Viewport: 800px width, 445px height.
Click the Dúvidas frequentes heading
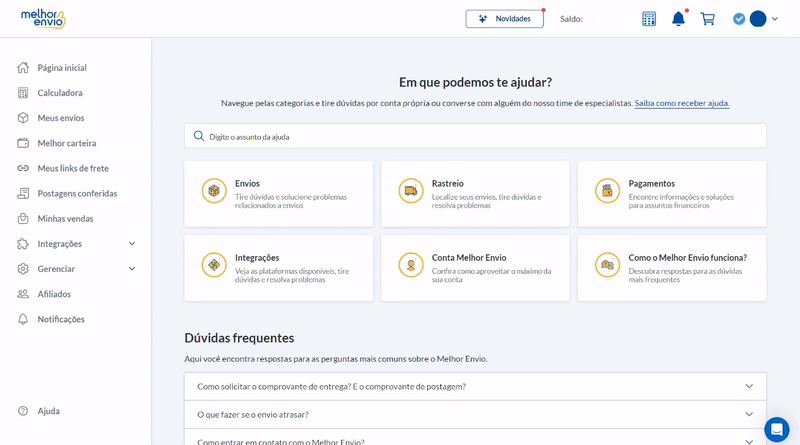(239, 338)
